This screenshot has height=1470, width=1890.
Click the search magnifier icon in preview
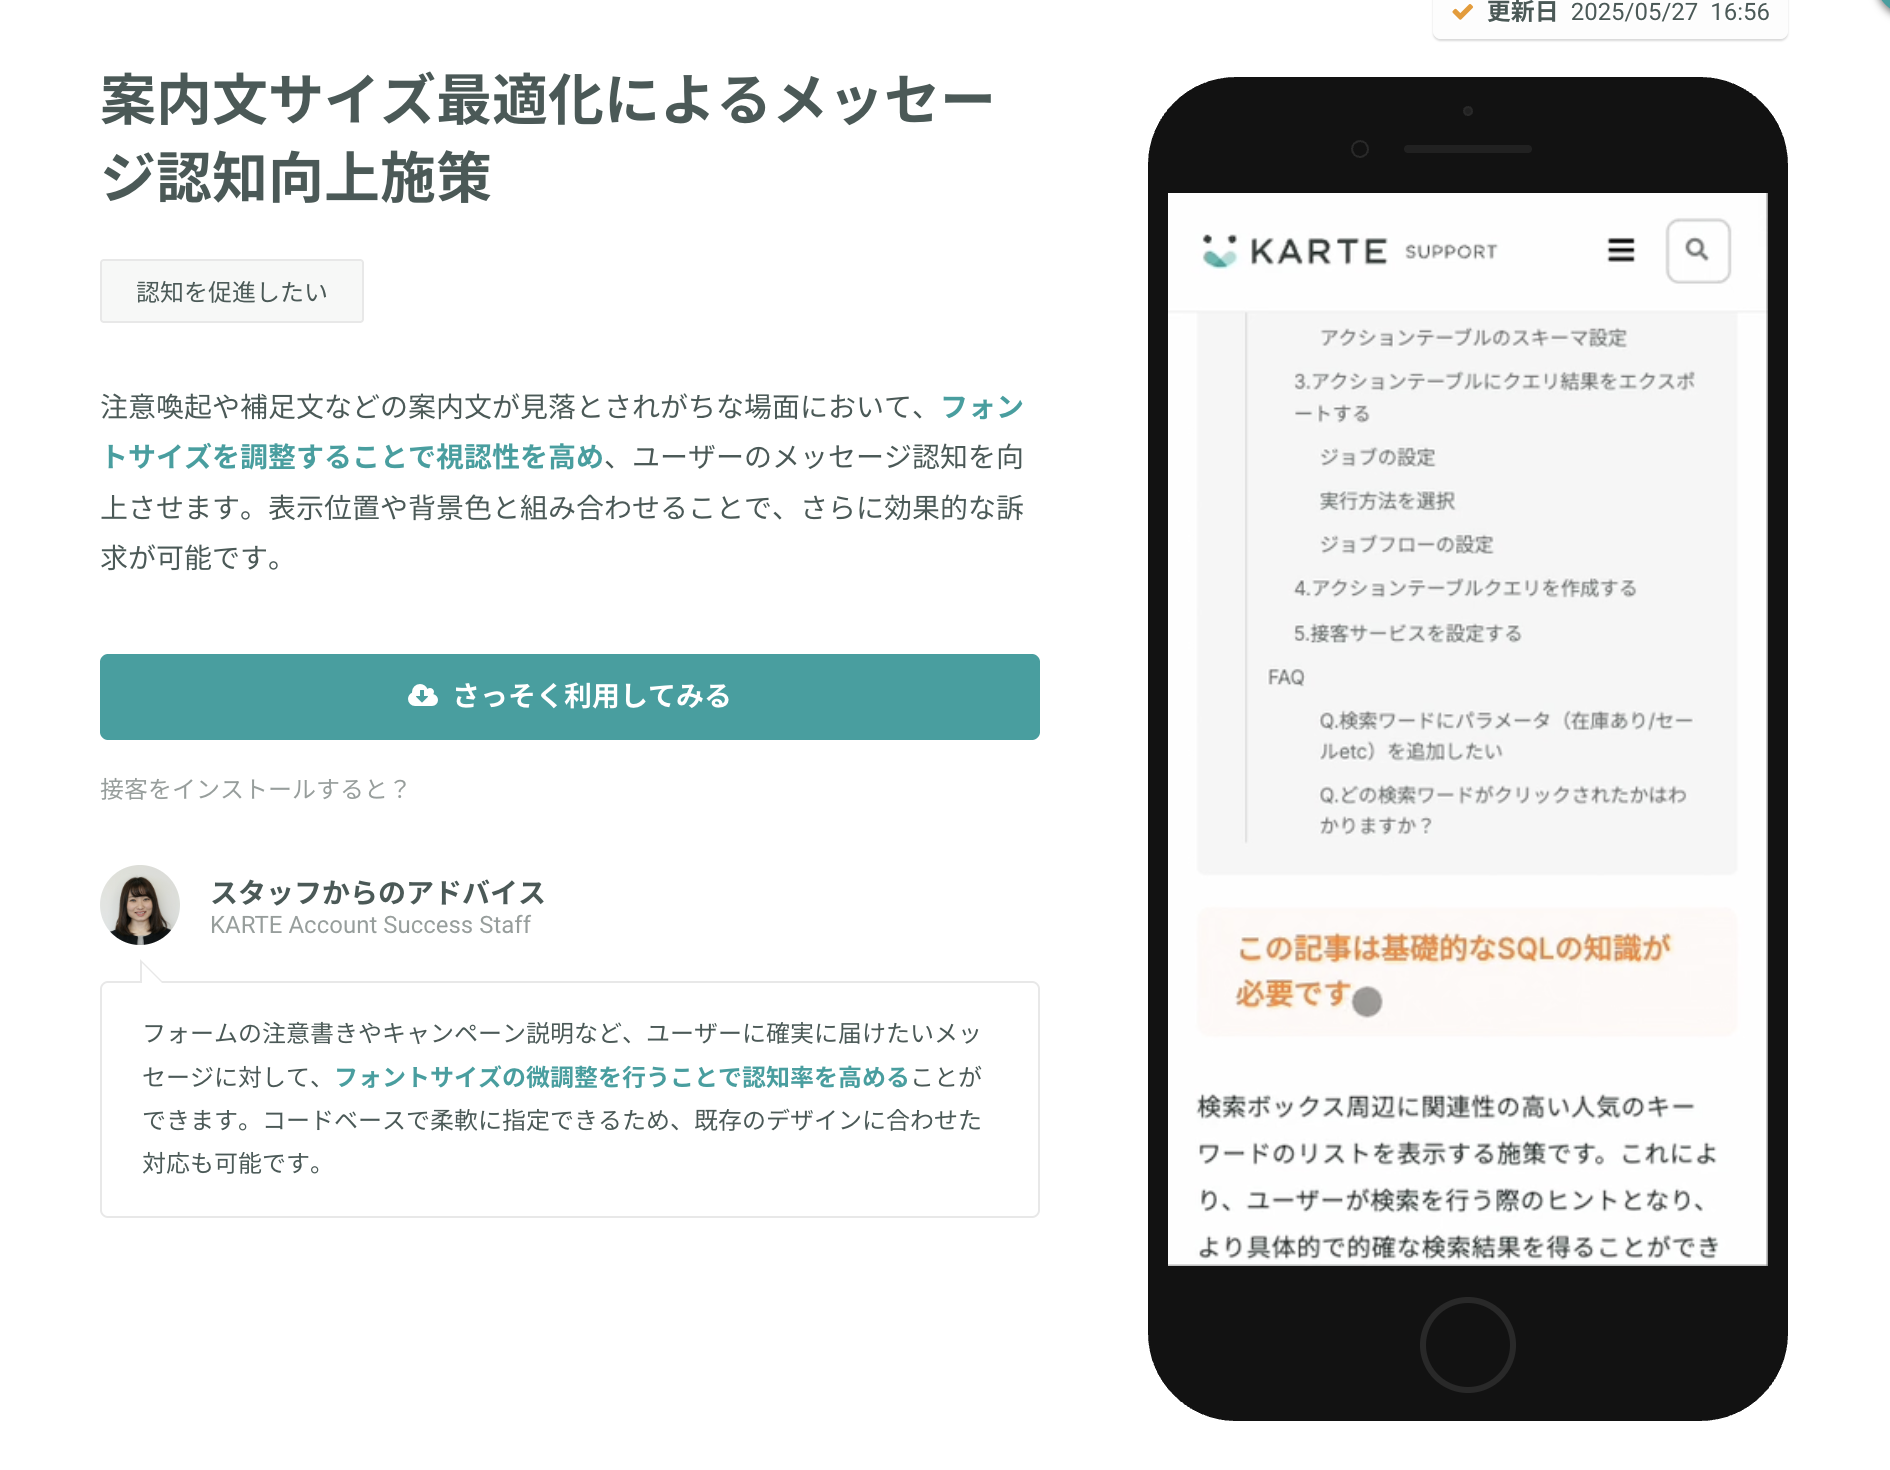(x=1697, y=250)
